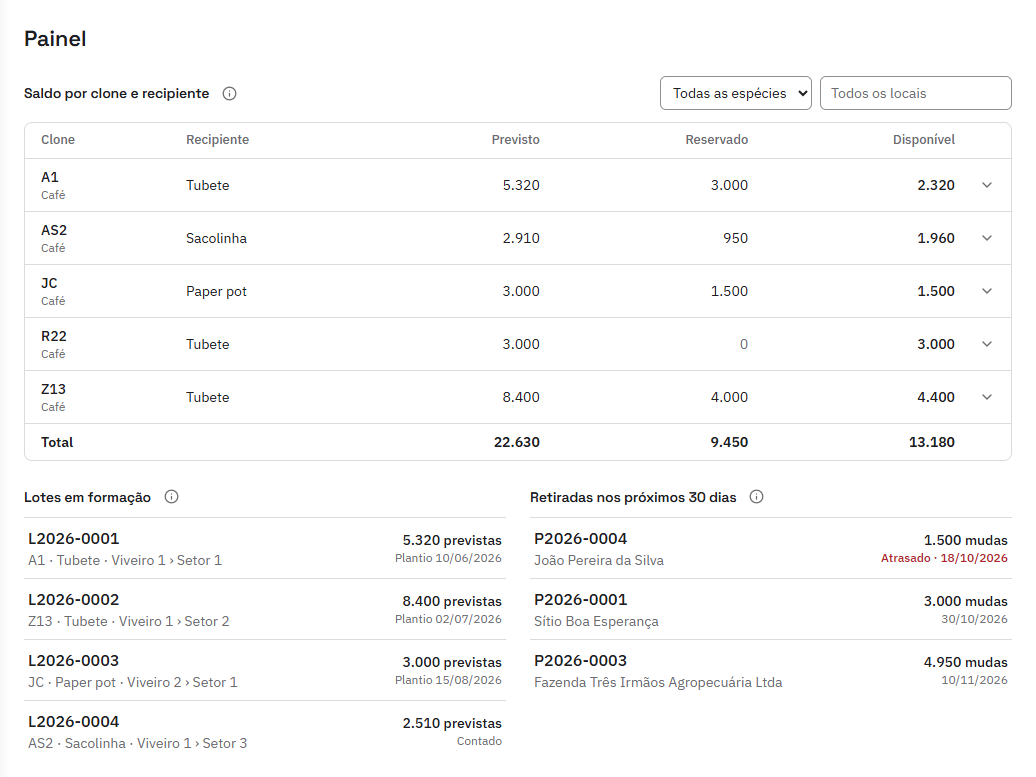The height and width of the screenshot is (777, 1036).
Task: Open lot L2026-0004
Action: (265, 731)
